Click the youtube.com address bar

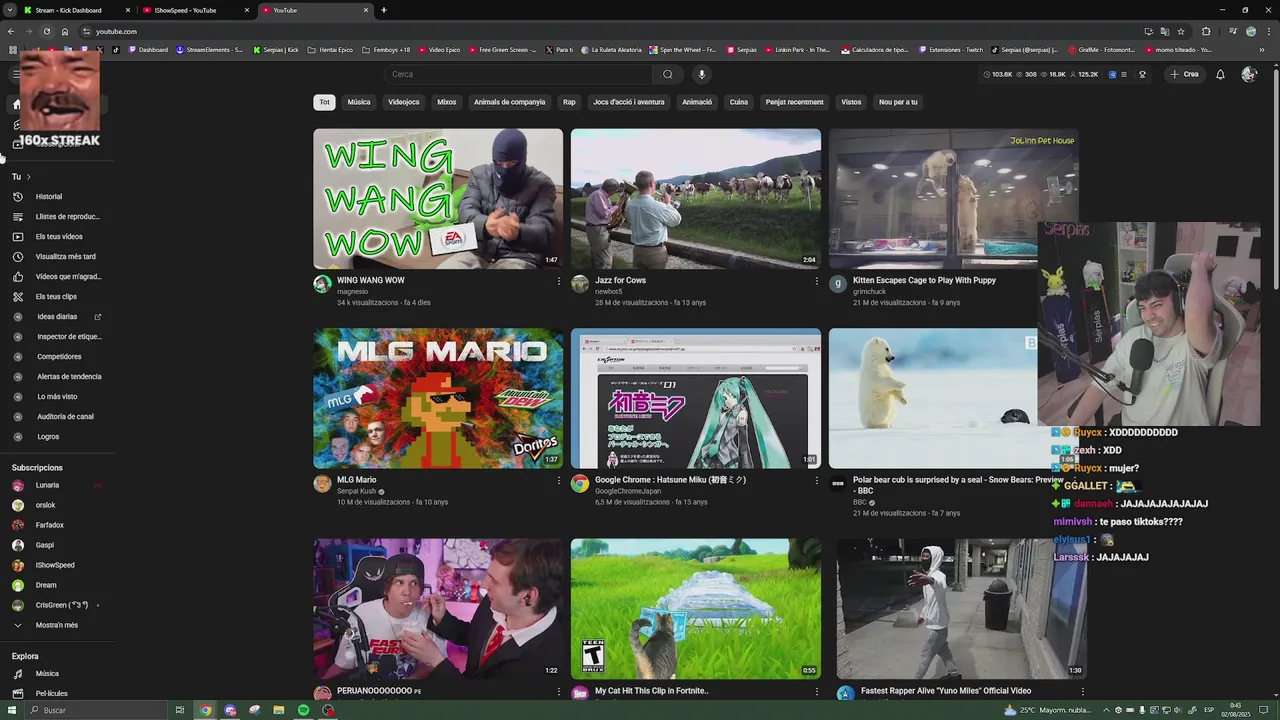(x=600, y=31)
